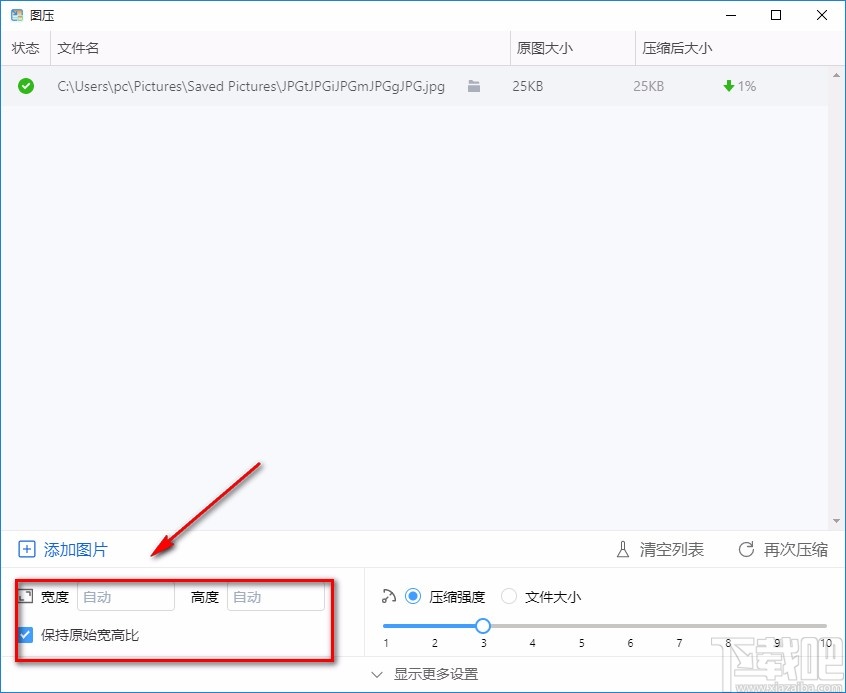
Task: Click the green success status icon
Action: (25, 86)
